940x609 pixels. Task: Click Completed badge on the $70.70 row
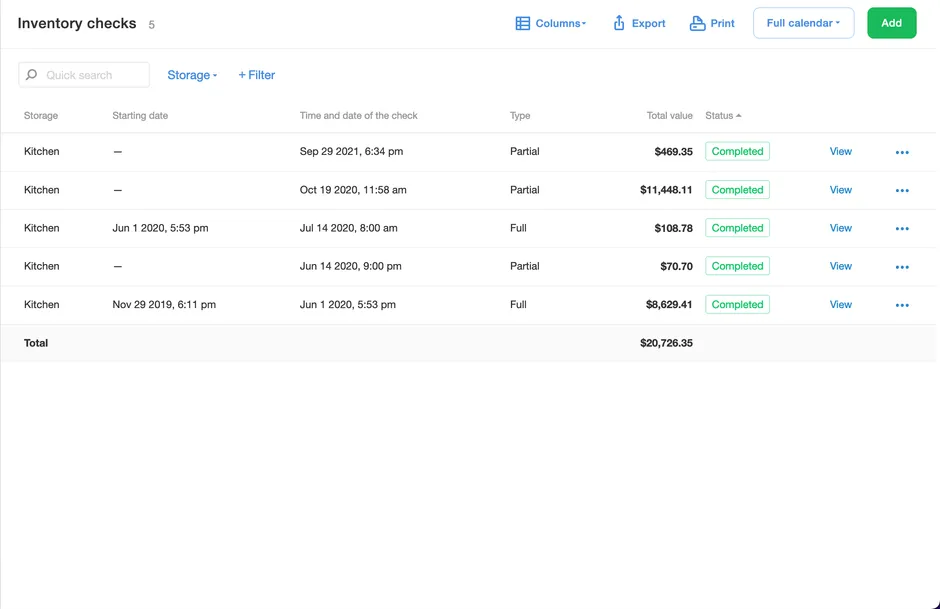(737, 266)
